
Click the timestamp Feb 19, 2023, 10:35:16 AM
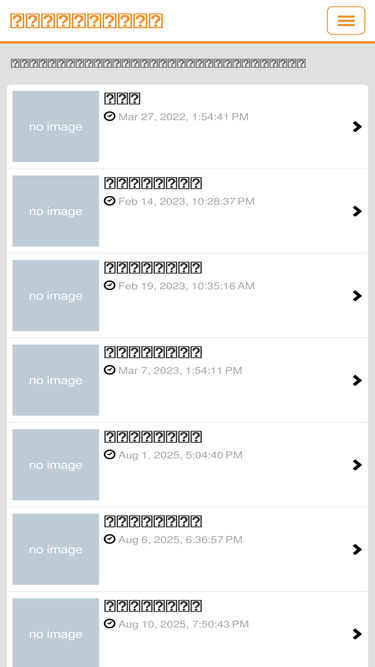pos(186,286)
